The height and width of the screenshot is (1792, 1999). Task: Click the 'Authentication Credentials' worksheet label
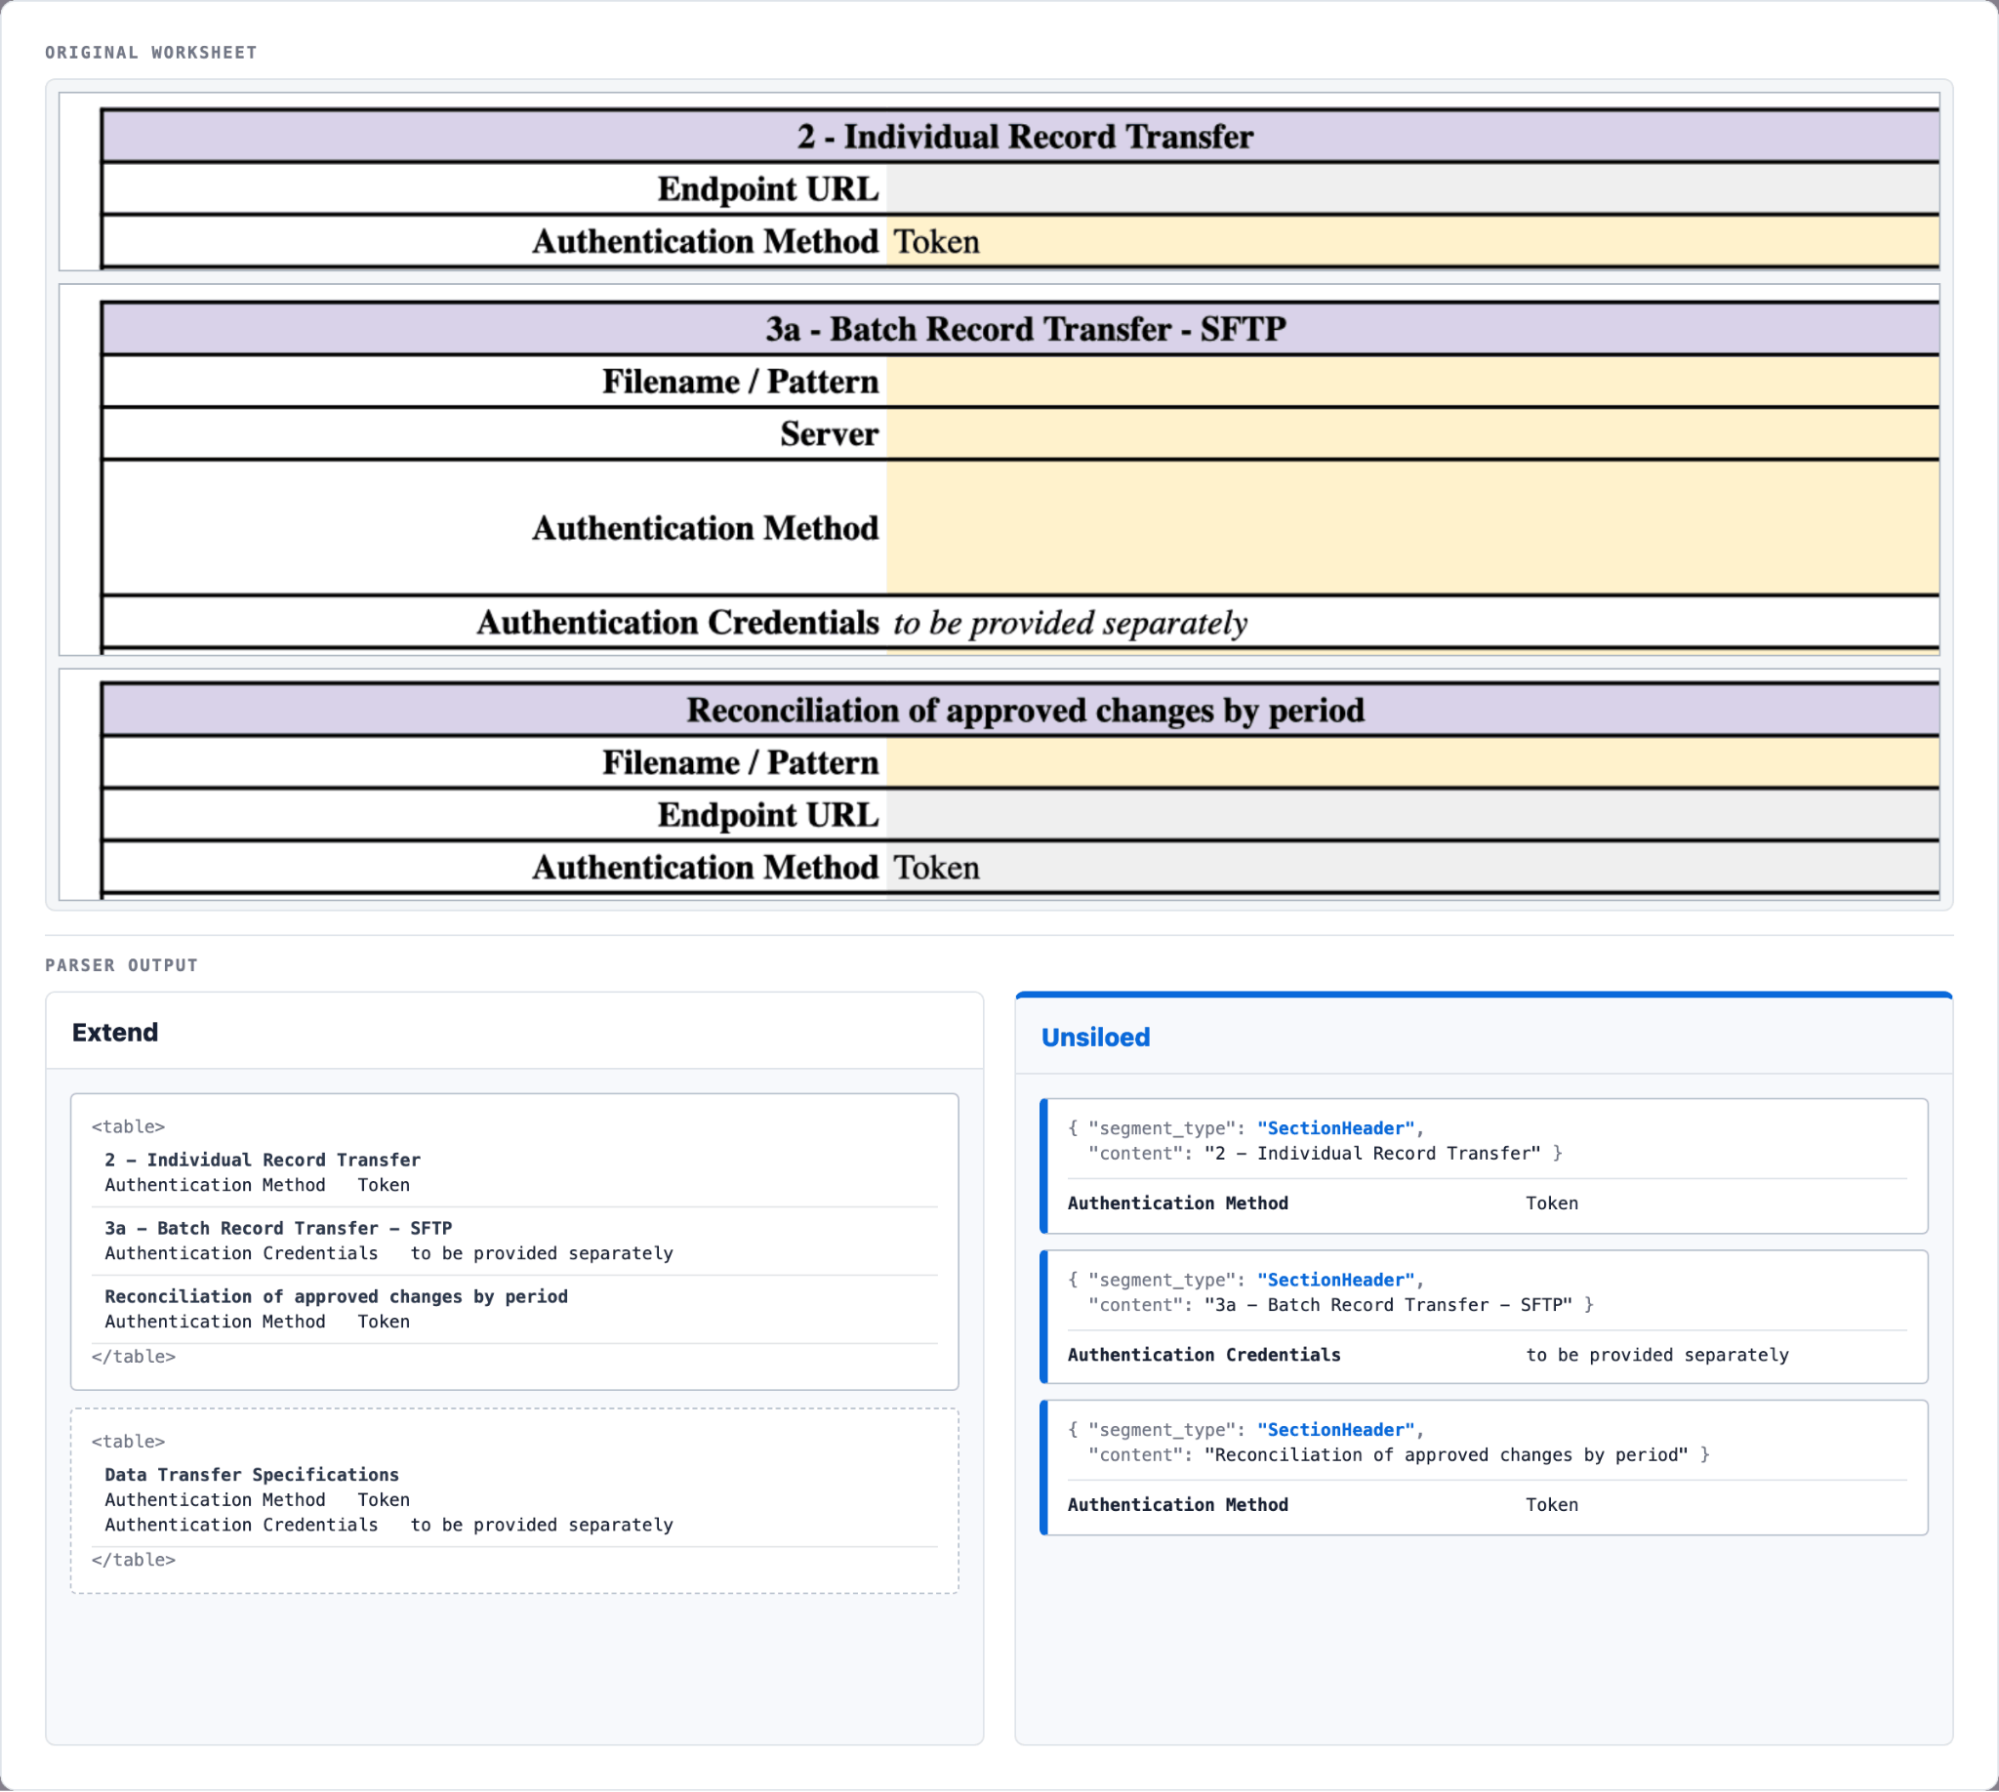pos(678,623)
